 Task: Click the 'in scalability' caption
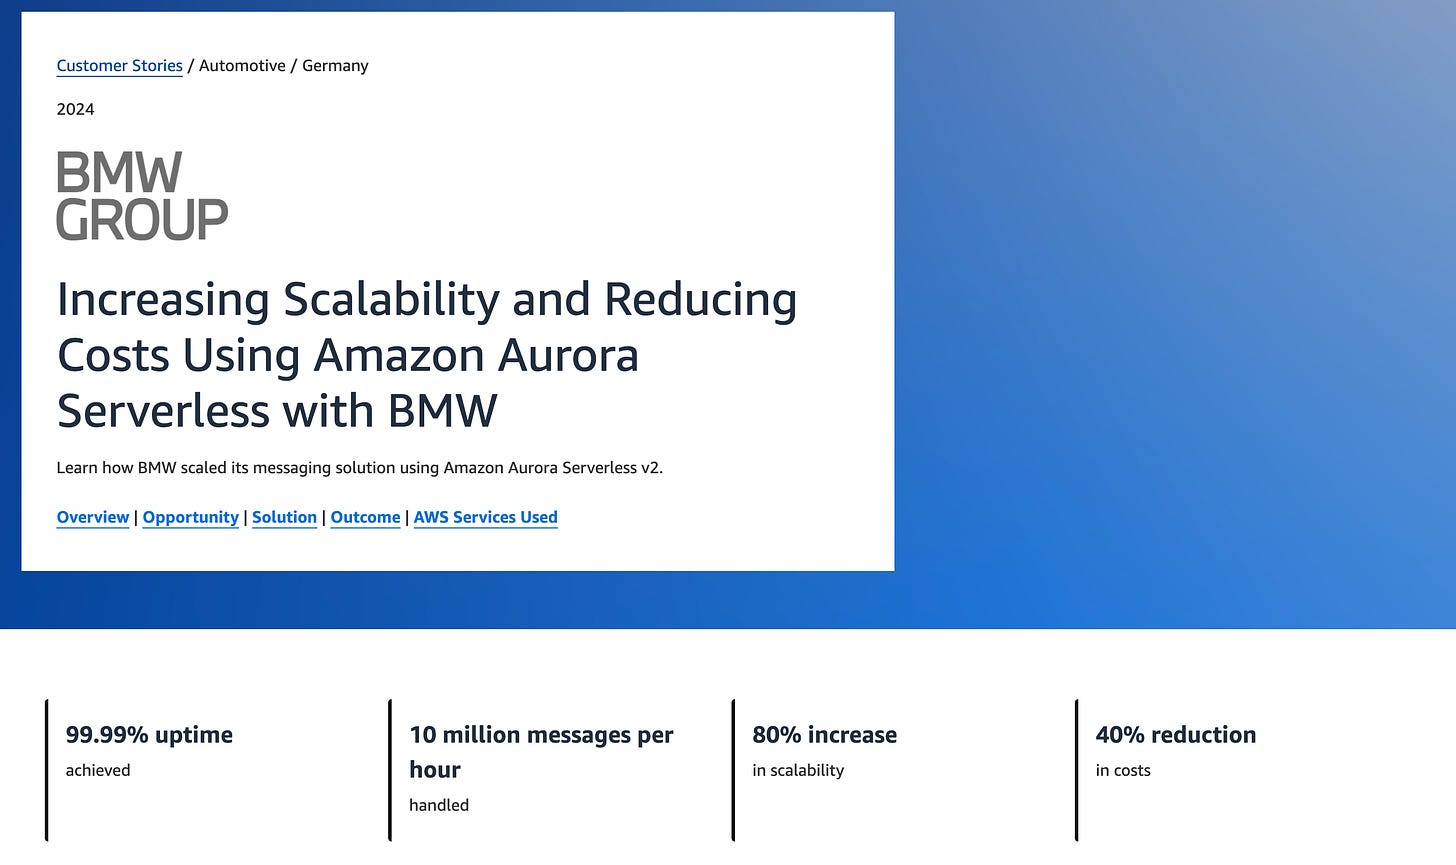(798, 770)
